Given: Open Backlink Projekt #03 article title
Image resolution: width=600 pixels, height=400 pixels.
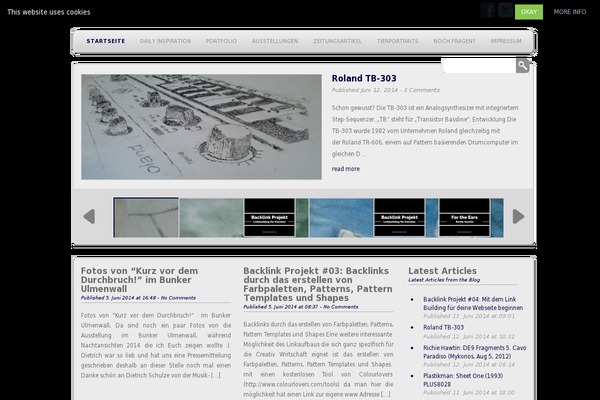Looking at the screenshot, I should [x=318, y=284].
